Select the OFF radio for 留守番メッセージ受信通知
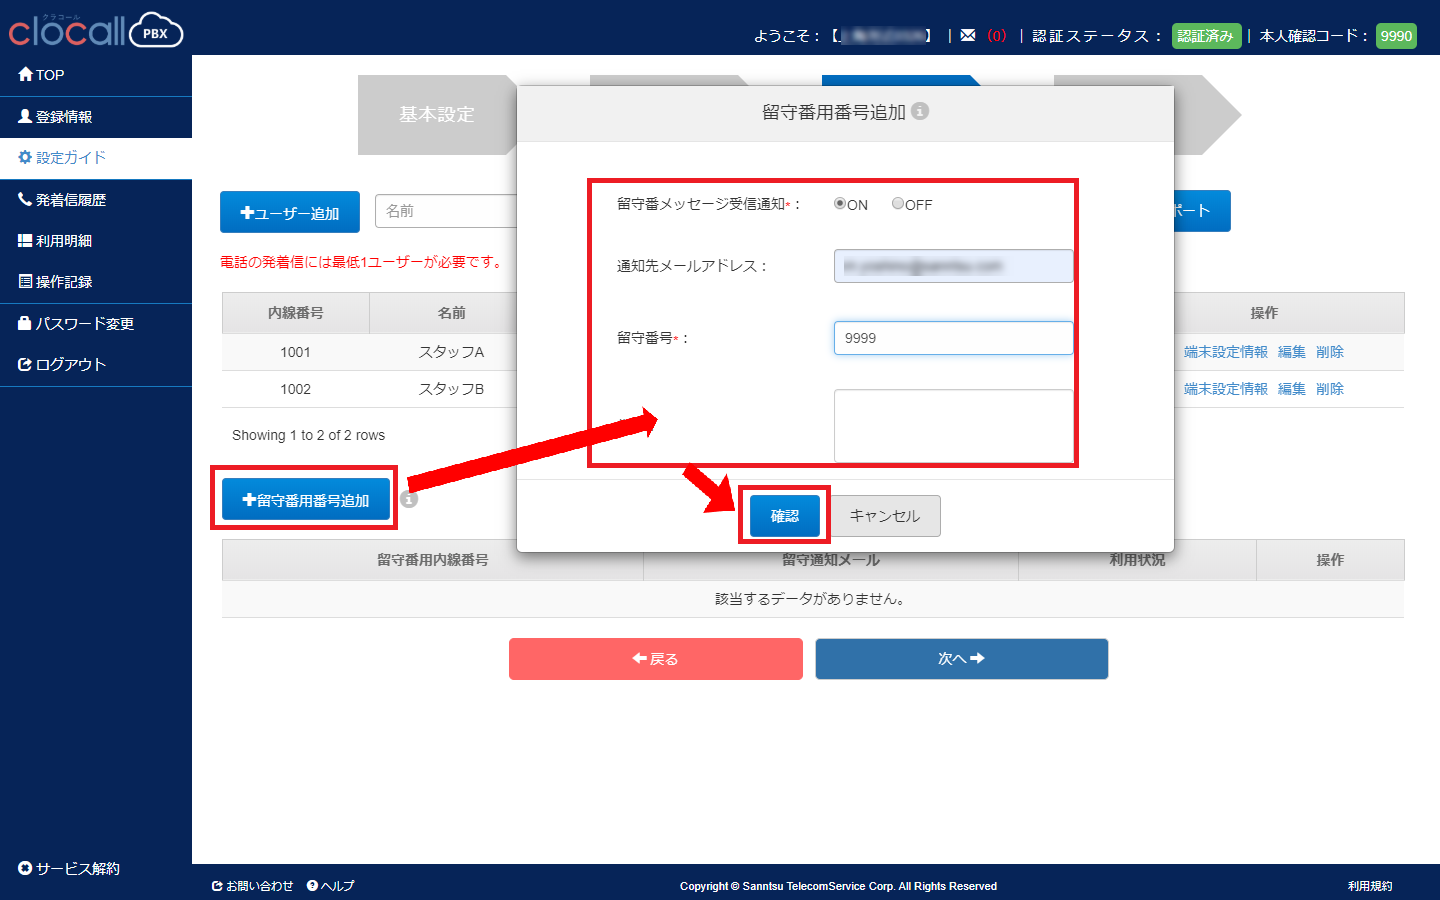The image size is (1440, 900). pyautogui.click(x=898, y=203)
